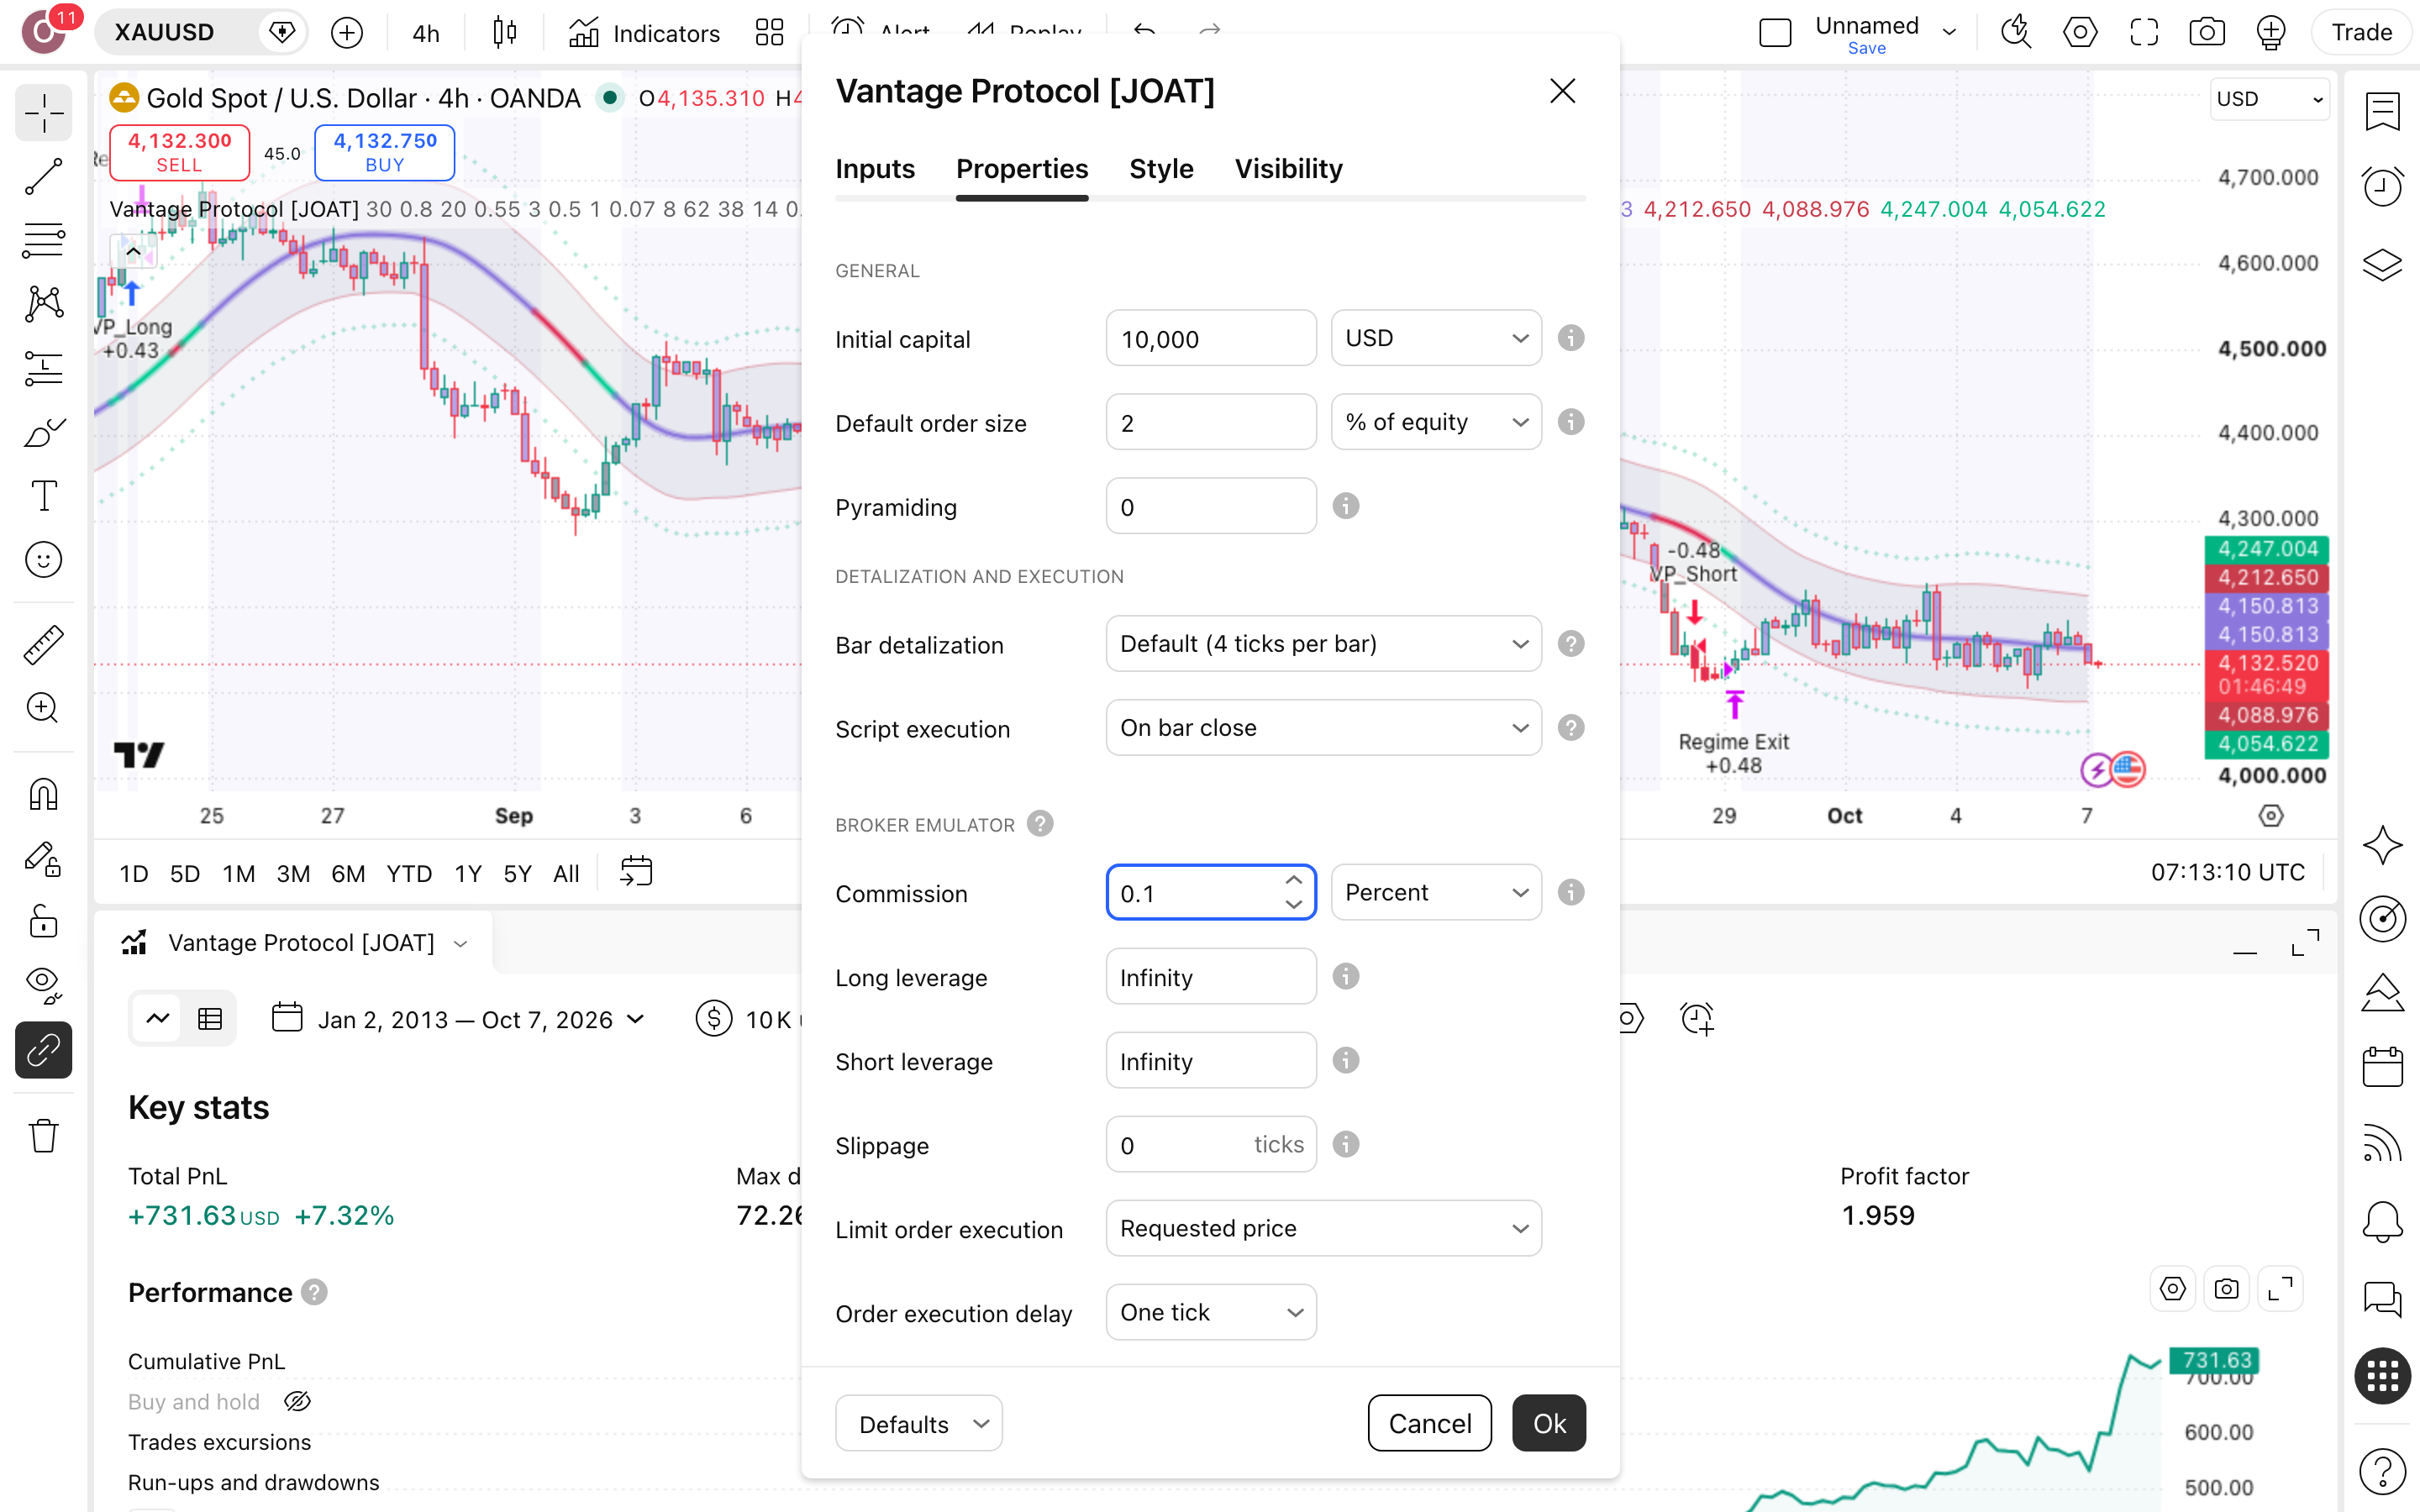Viewport: 2420px width, 1512px height.
Task: Open the Defaults options button
Action: pos(918,1423)
